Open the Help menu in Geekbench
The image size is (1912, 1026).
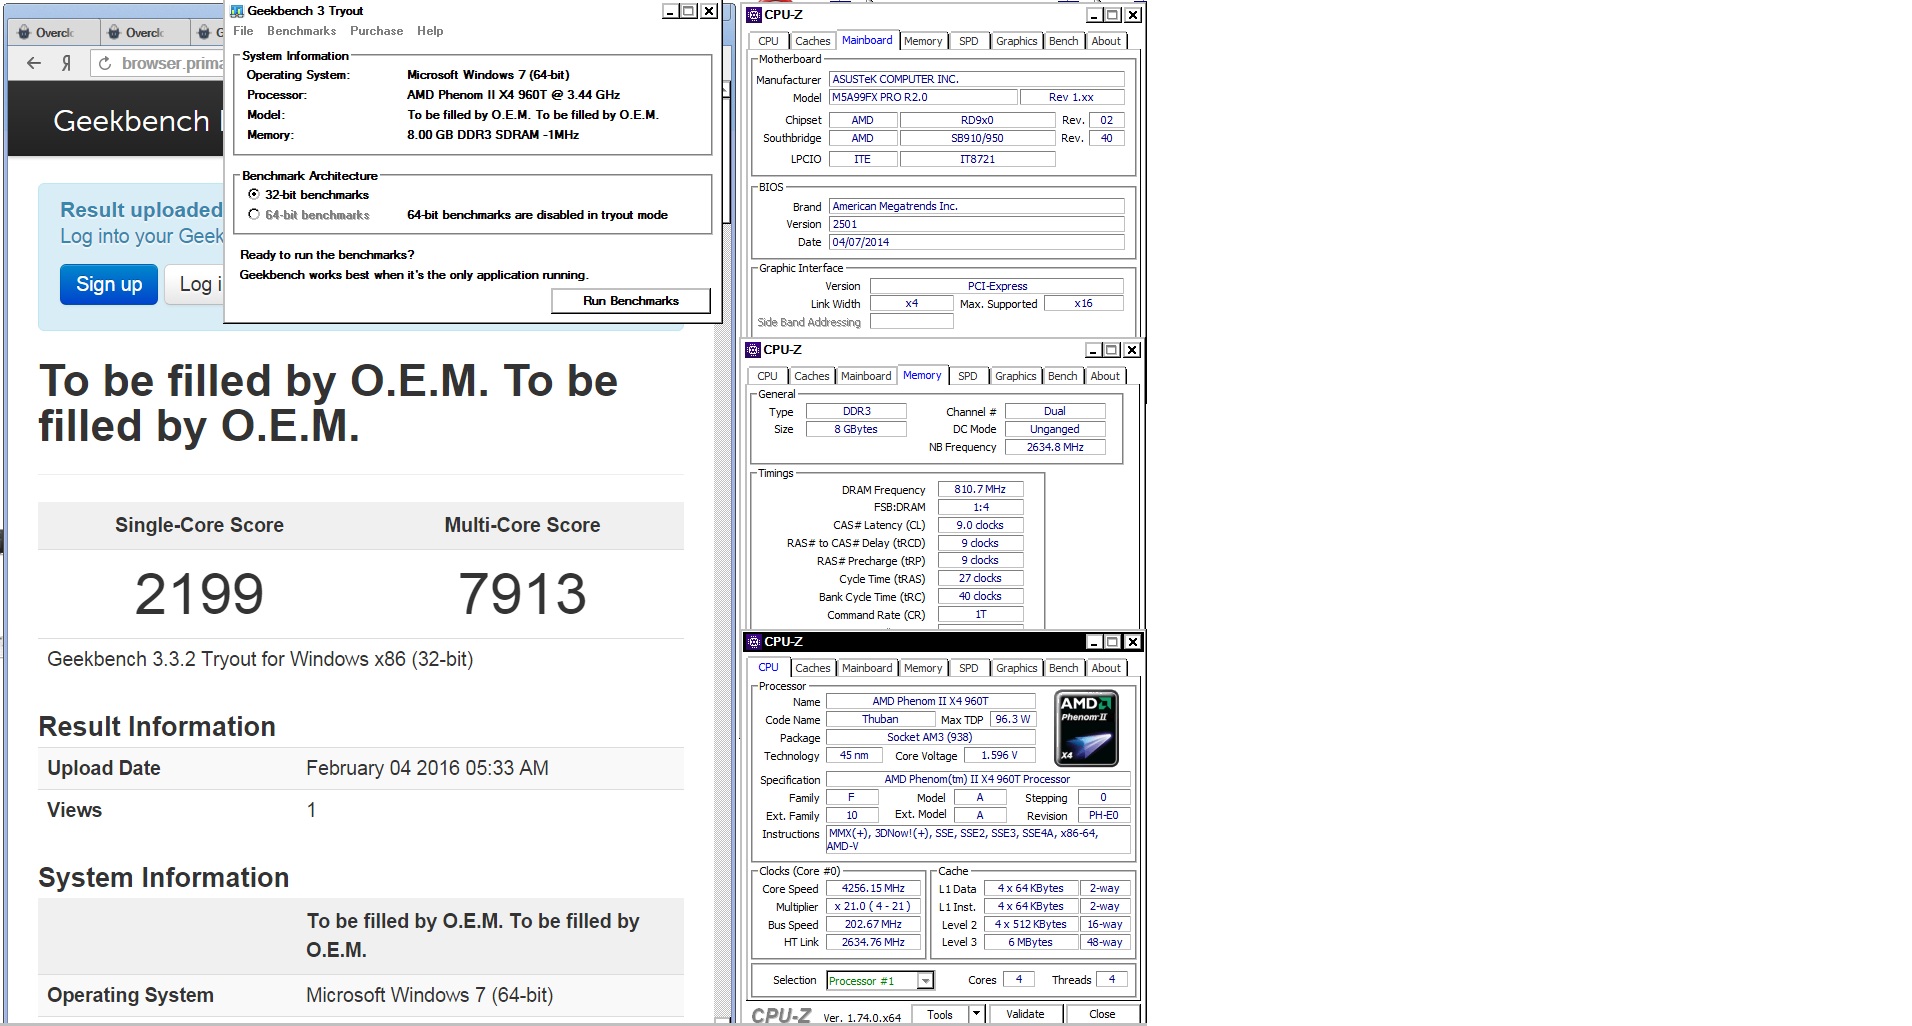[x=430, y=31]
